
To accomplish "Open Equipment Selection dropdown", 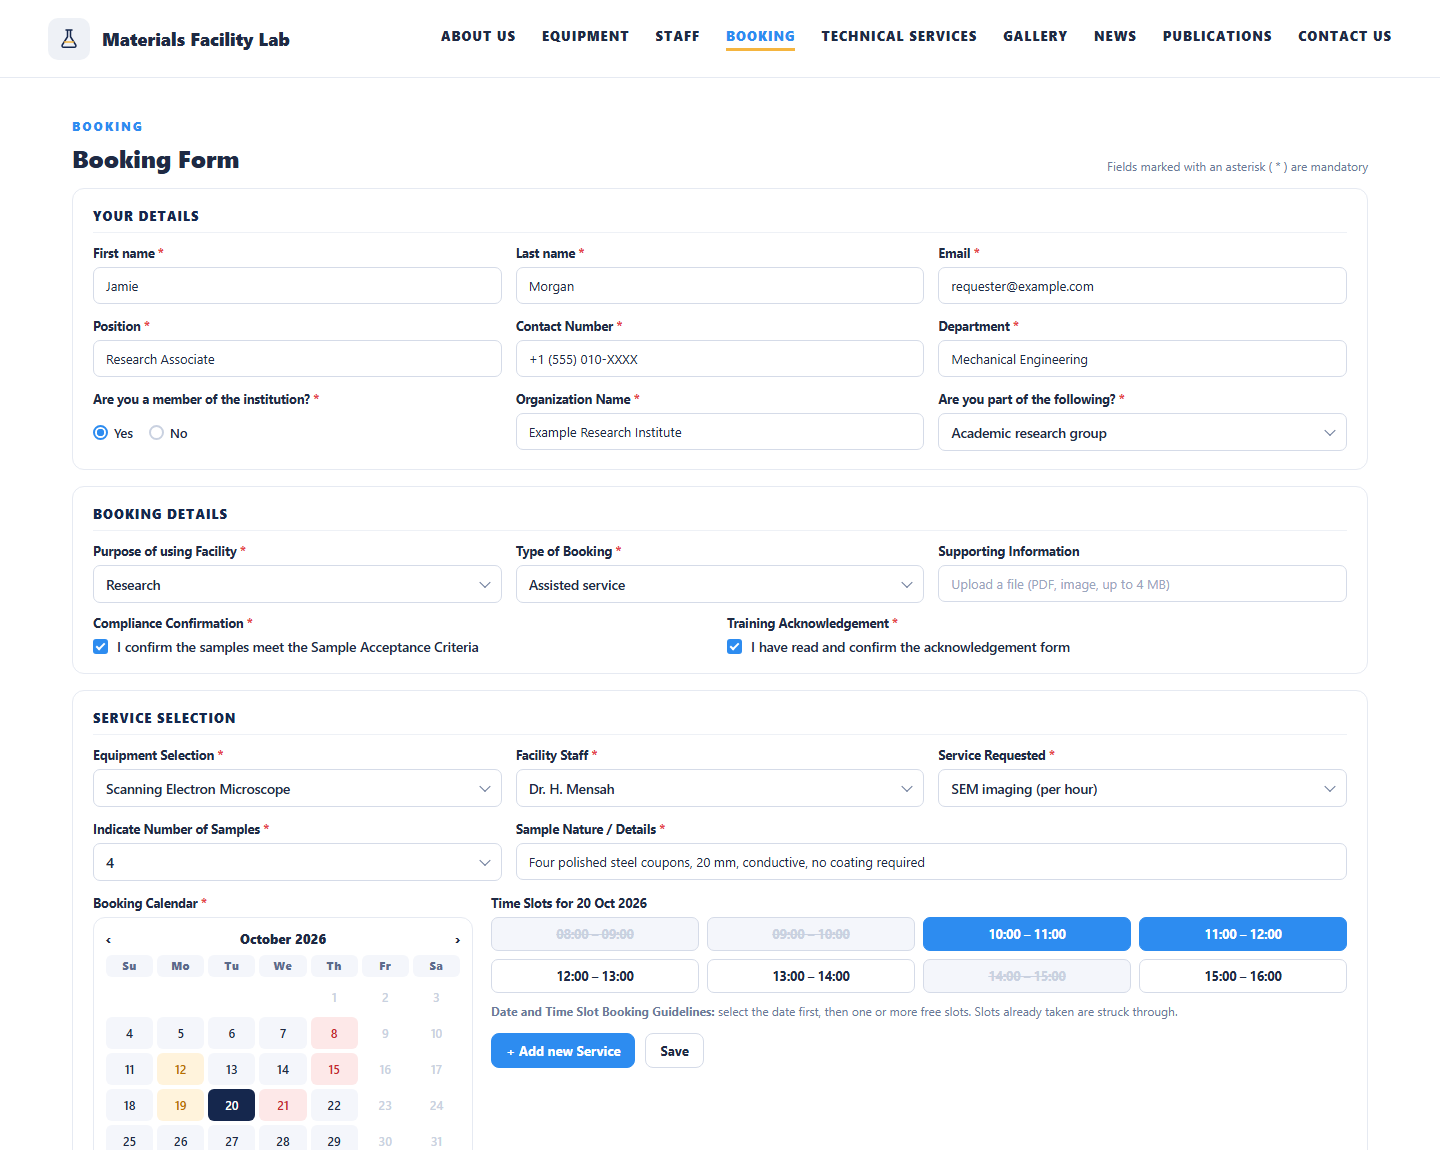I will (x=297, y=789).
